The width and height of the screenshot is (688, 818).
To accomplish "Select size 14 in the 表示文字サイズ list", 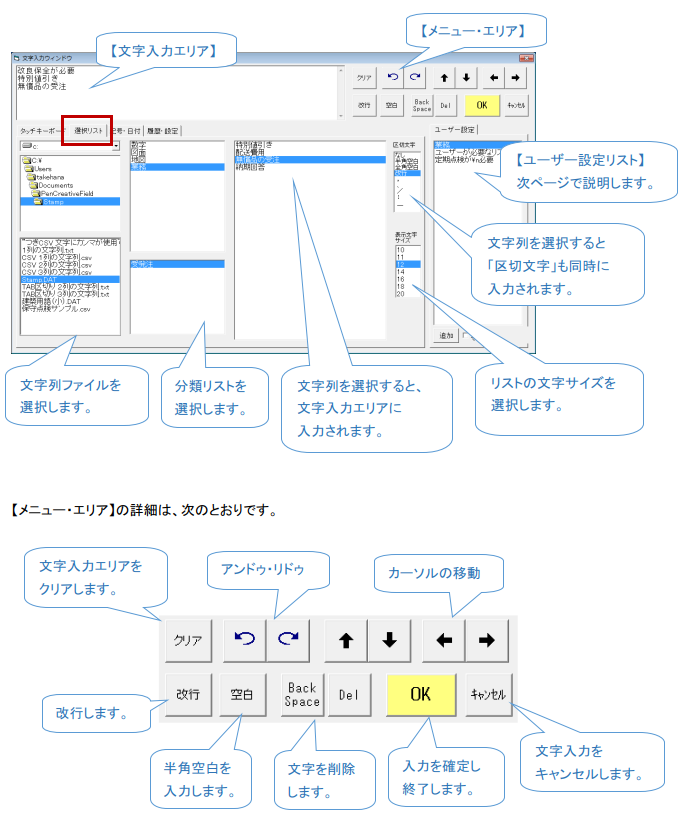I will [x=401, y=271].
